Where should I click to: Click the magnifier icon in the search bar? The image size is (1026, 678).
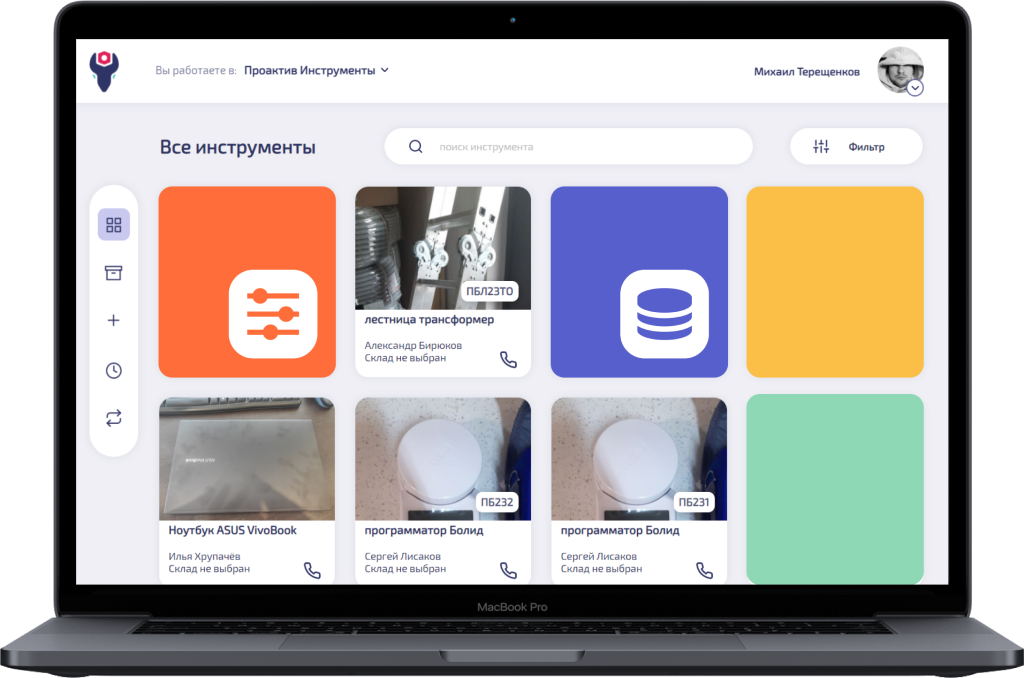click(x=414, y=146)
